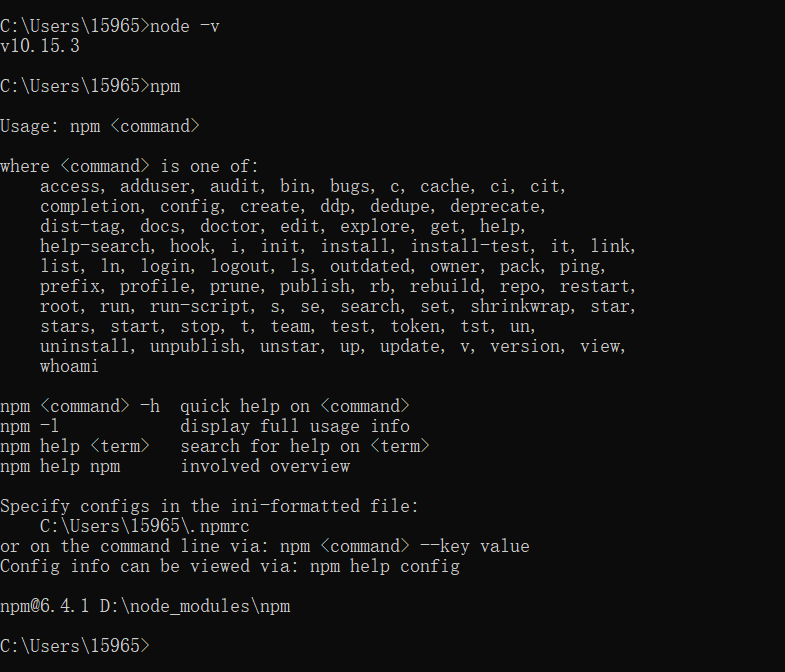Click 'install-test' in the command list

(470, 246)
